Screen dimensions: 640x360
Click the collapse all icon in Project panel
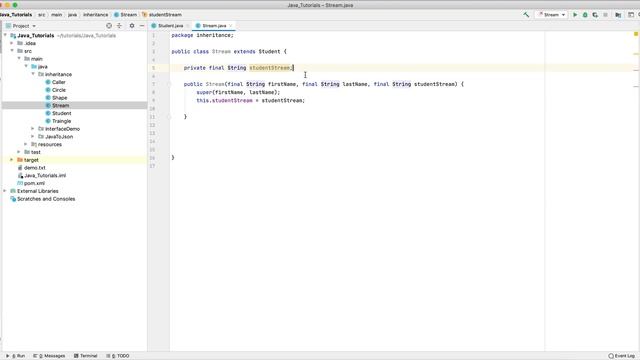click(x=119, y=26)
